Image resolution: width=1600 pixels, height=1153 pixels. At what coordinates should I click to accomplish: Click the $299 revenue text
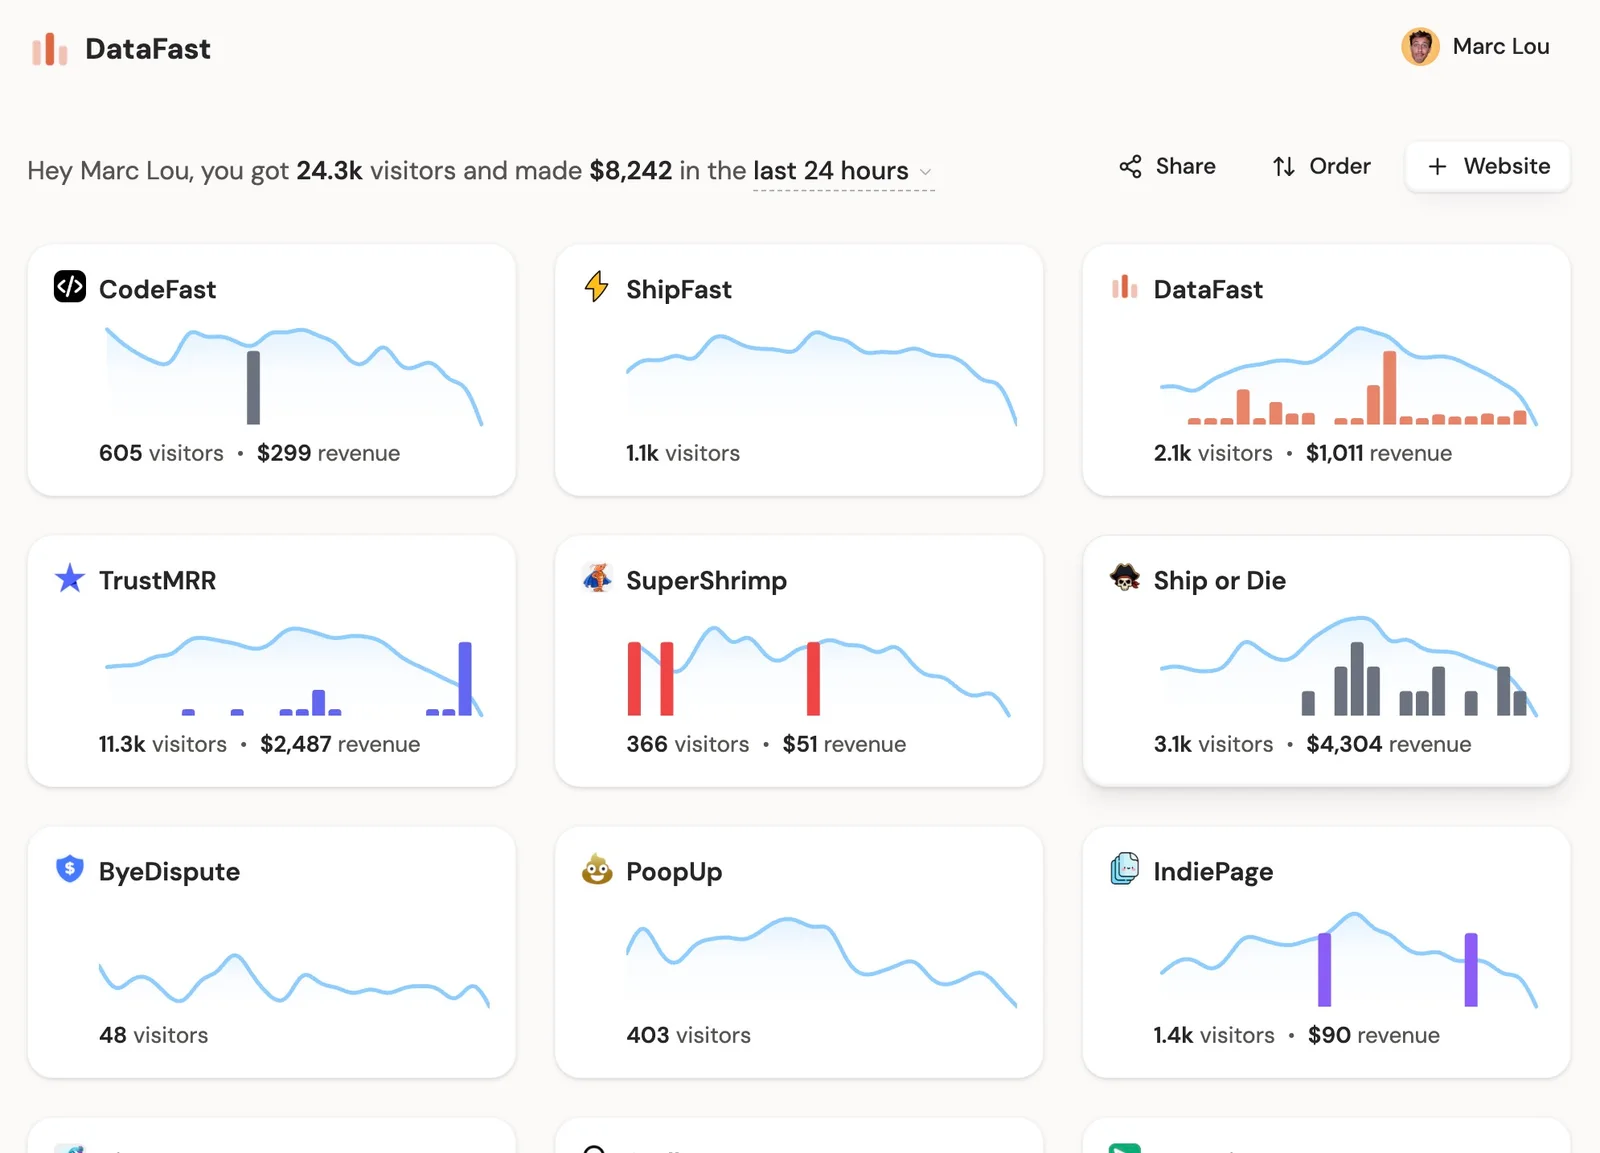click(328, 453)
